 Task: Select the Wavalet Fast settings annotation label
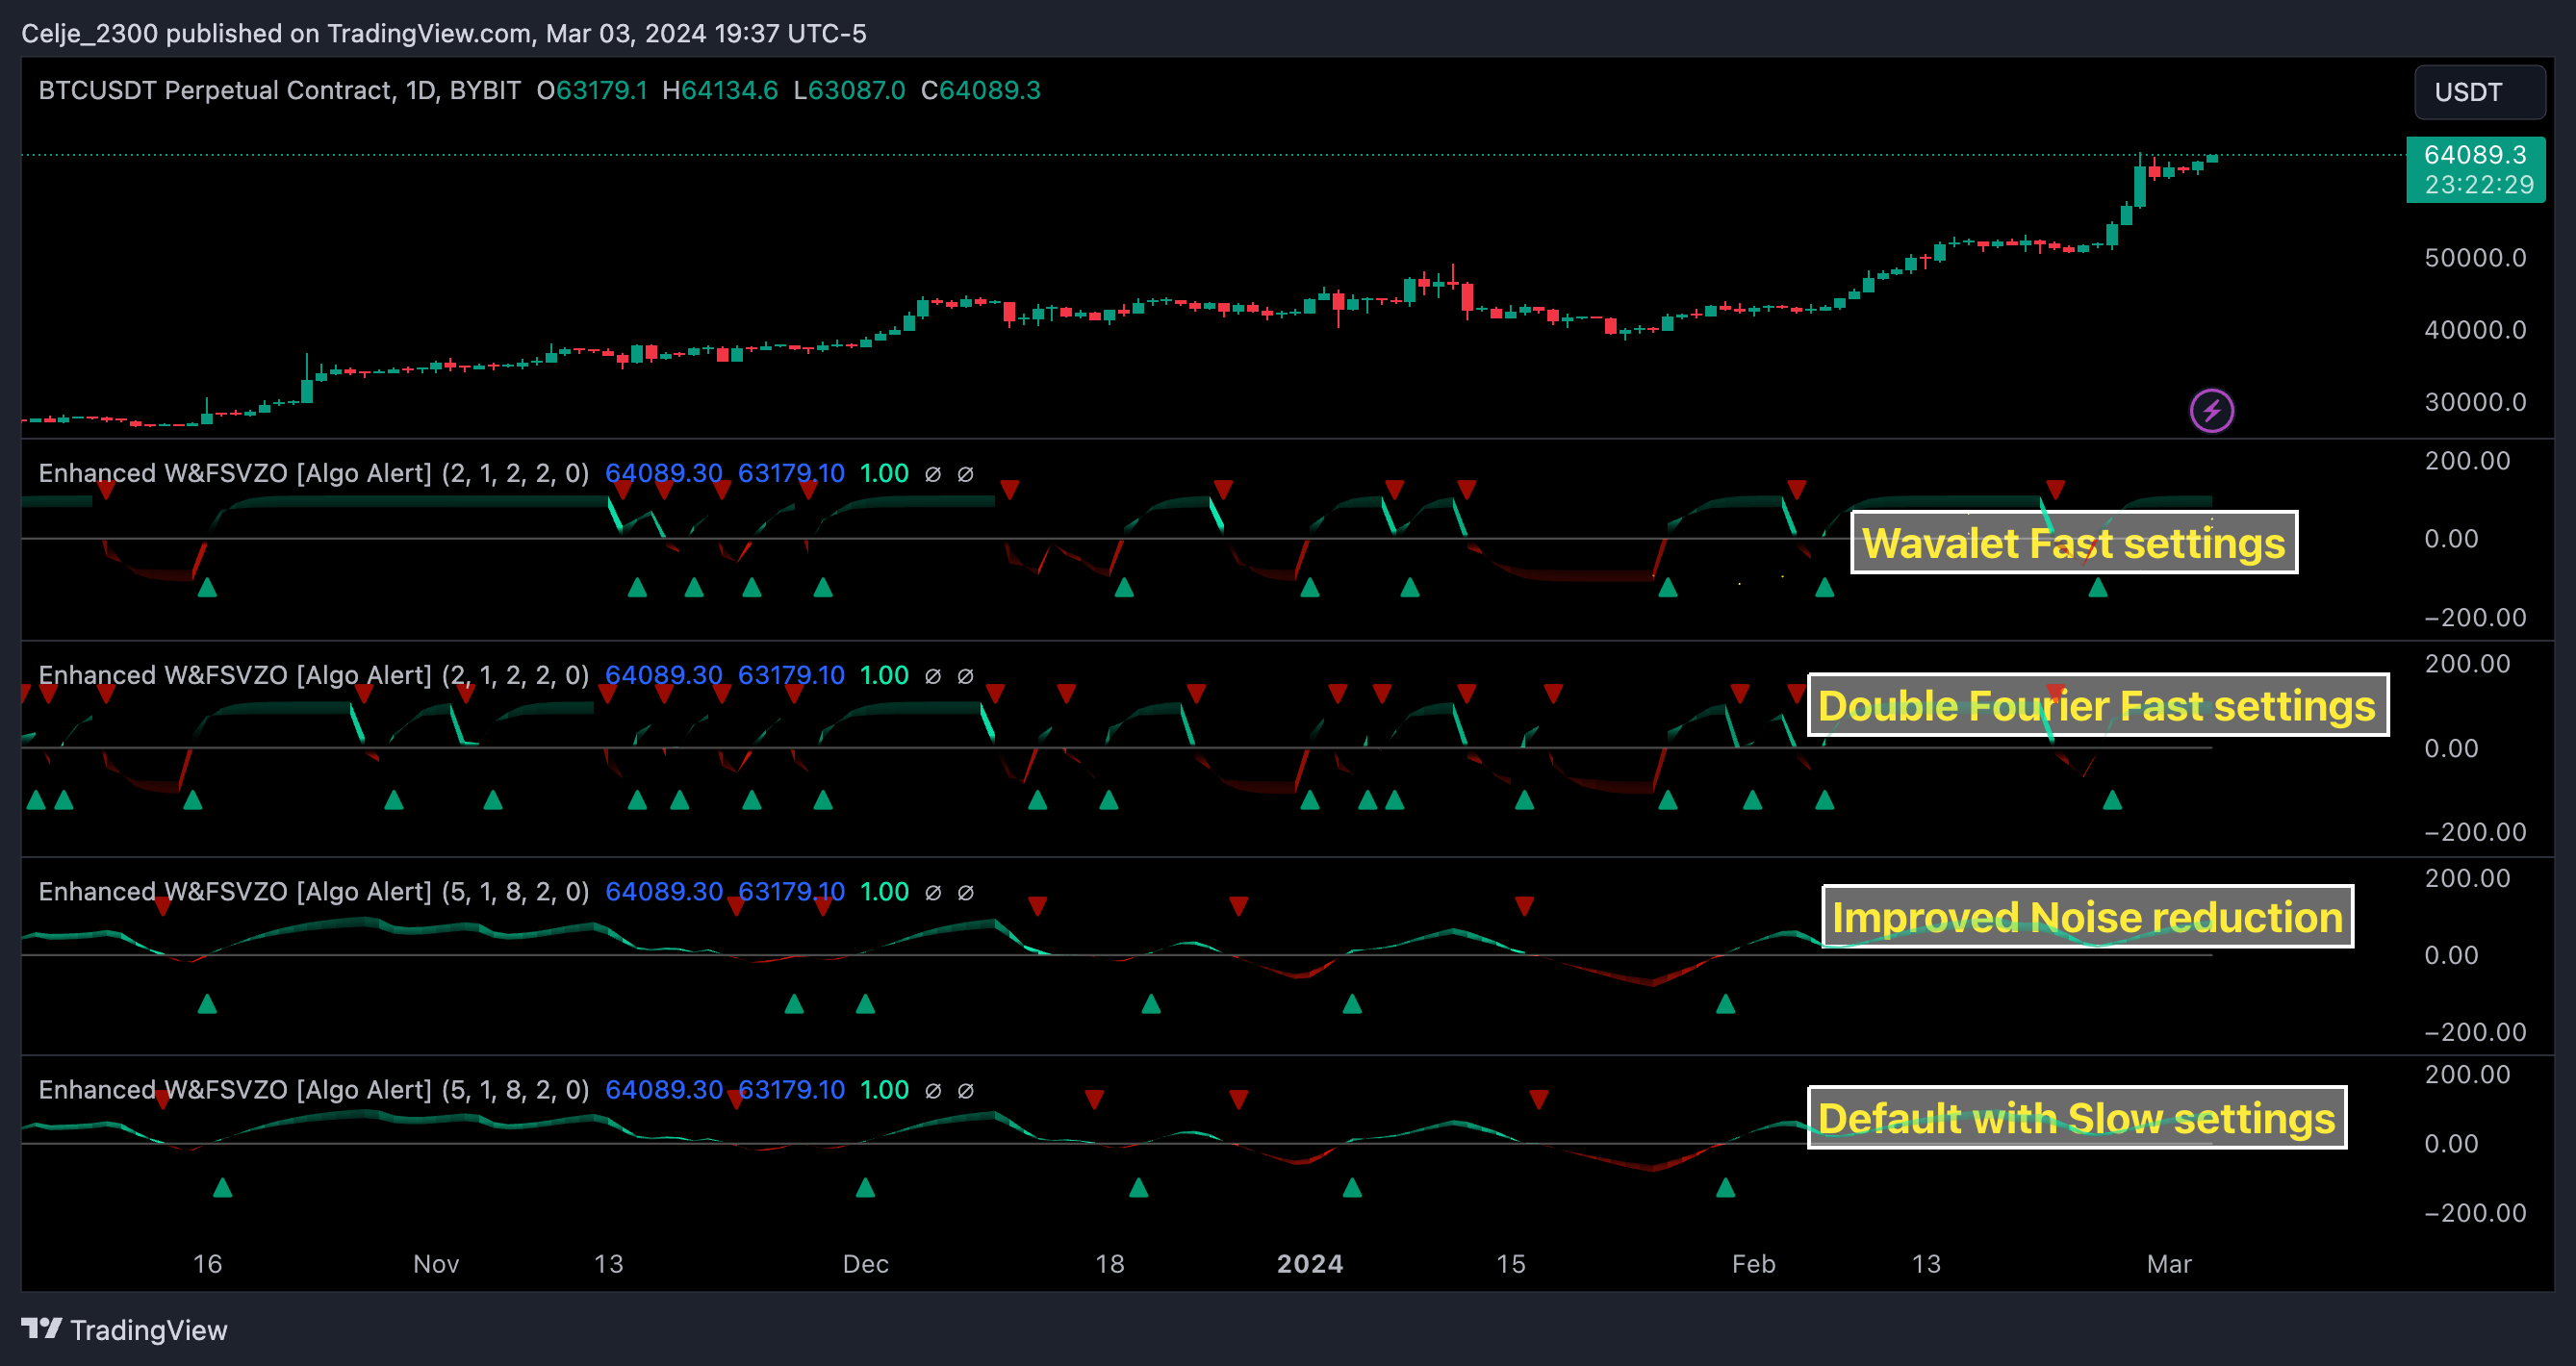2074,543
